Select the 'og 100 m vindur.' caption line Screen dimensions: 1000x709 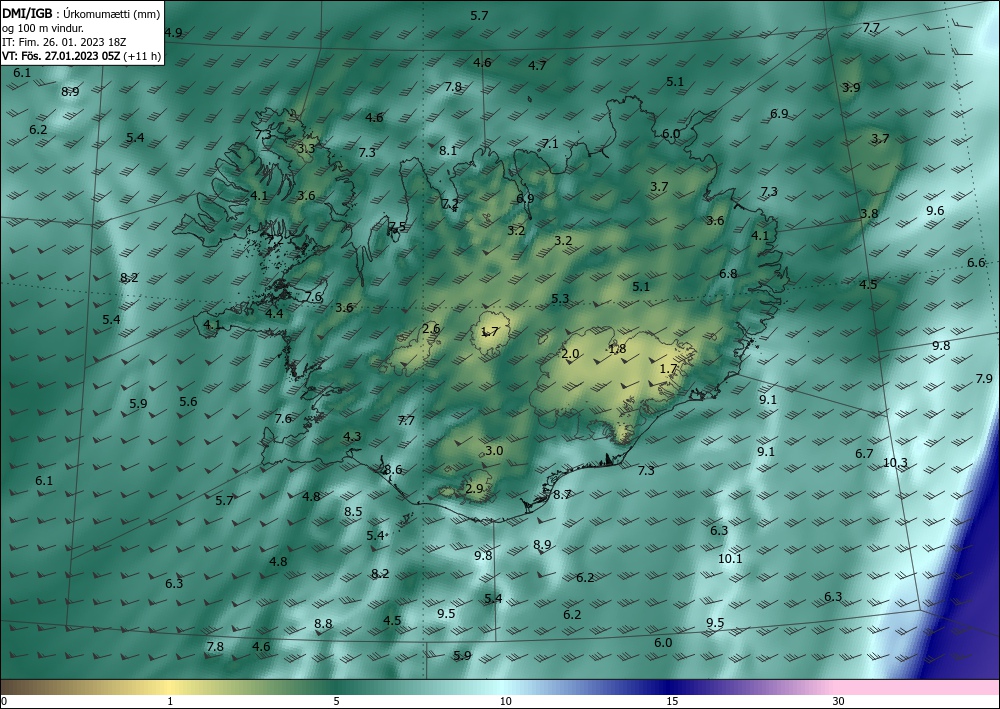click(43, 28)
